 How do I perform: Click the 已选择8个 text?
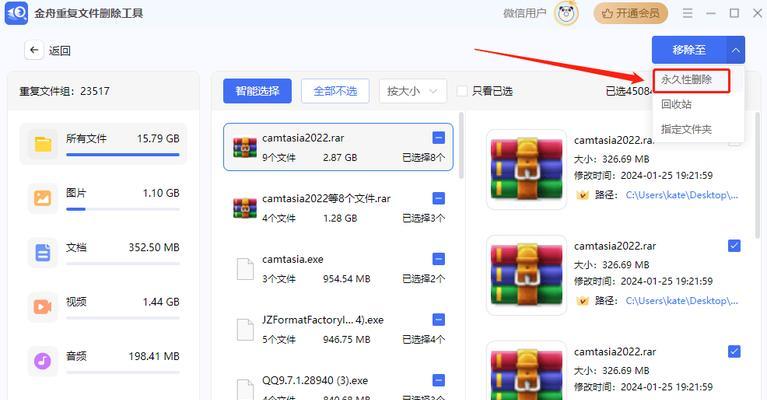coord(423,157)
